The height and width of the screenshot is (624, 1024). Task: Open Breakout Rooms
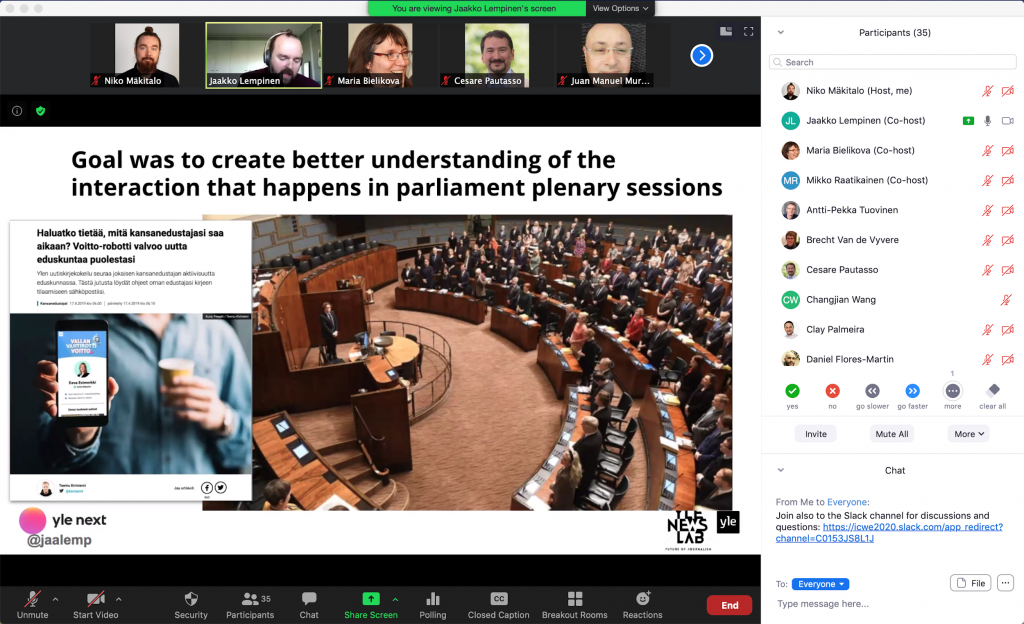[574, 599]
